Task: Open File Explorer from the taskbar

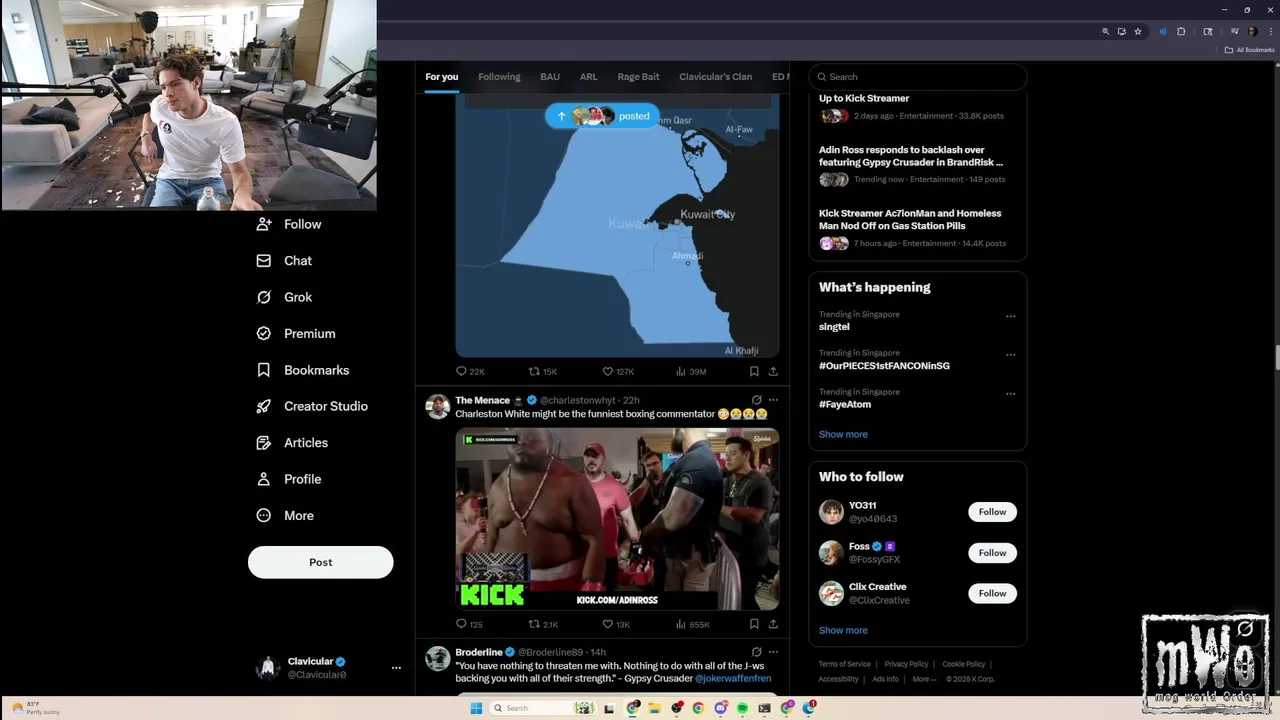Action: 654,708
